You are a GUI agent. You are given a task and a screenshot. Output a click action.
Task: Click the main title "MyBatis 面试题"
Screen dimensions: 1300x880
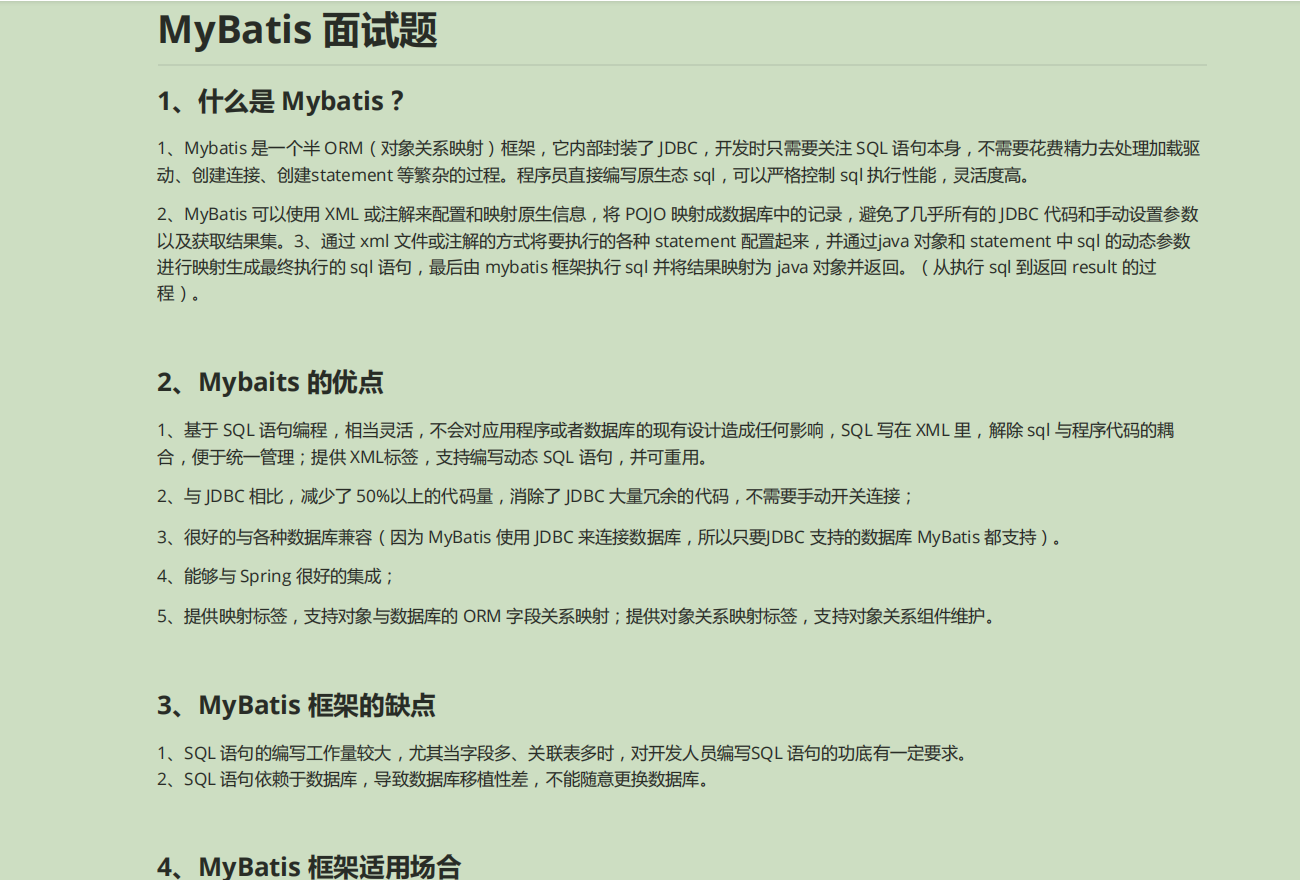pyautogui.click(x=298, y=30)
